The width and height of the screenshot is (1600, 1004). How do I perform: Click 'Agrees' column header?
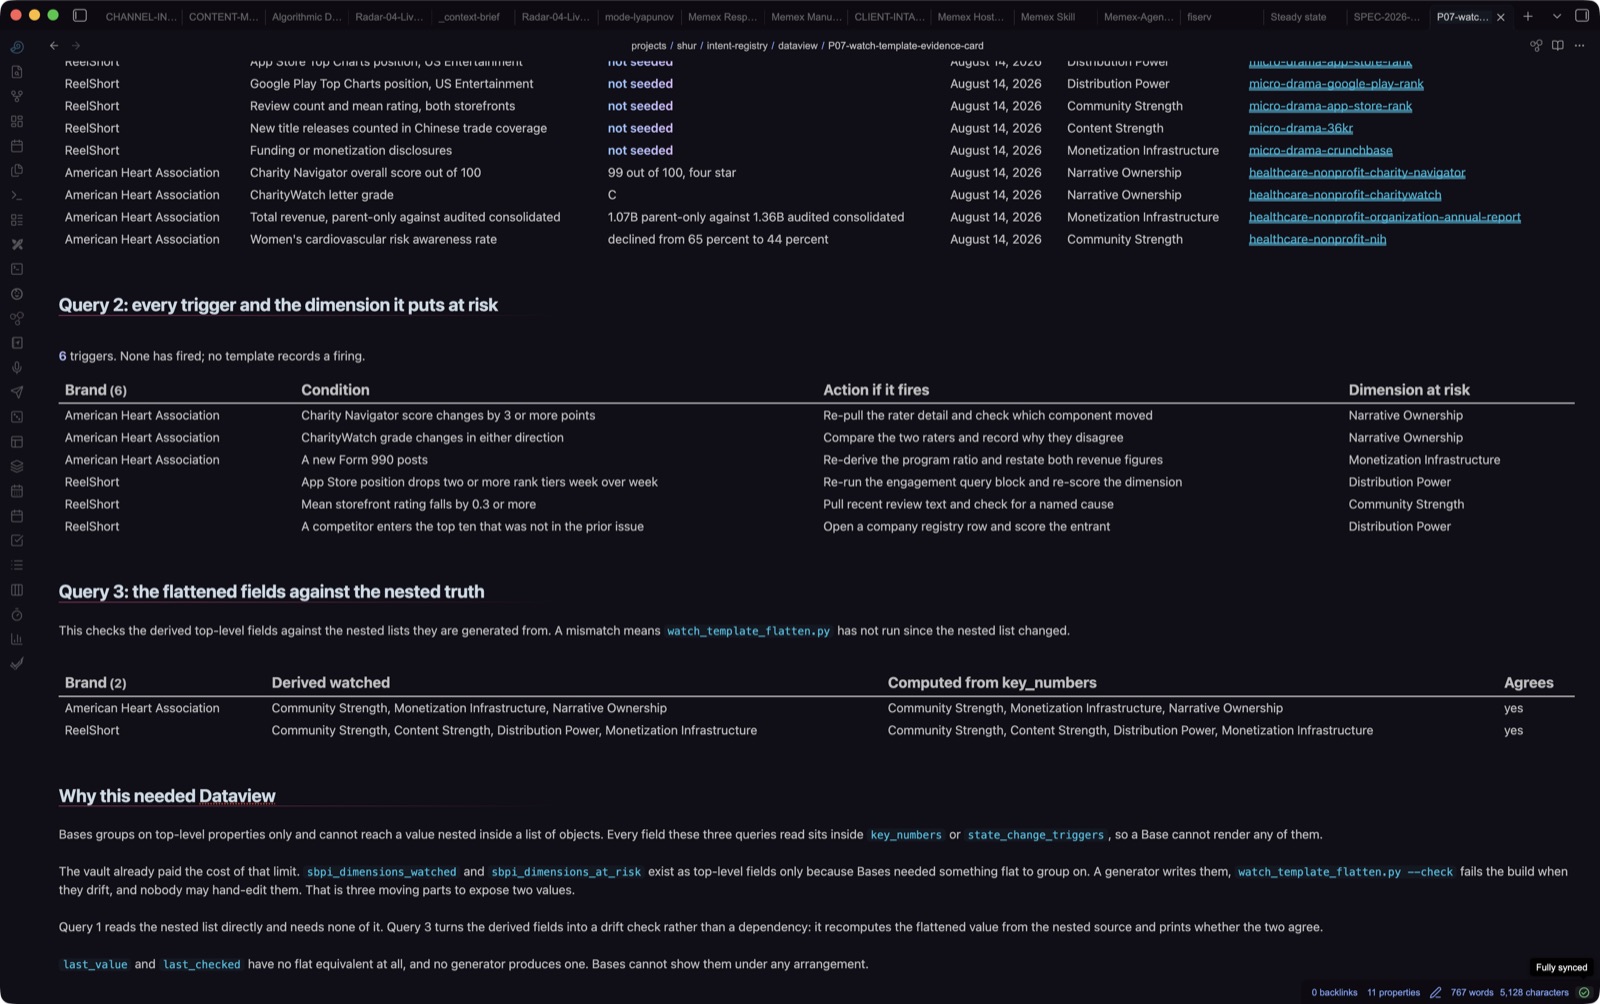click(x=1528, y=683)
